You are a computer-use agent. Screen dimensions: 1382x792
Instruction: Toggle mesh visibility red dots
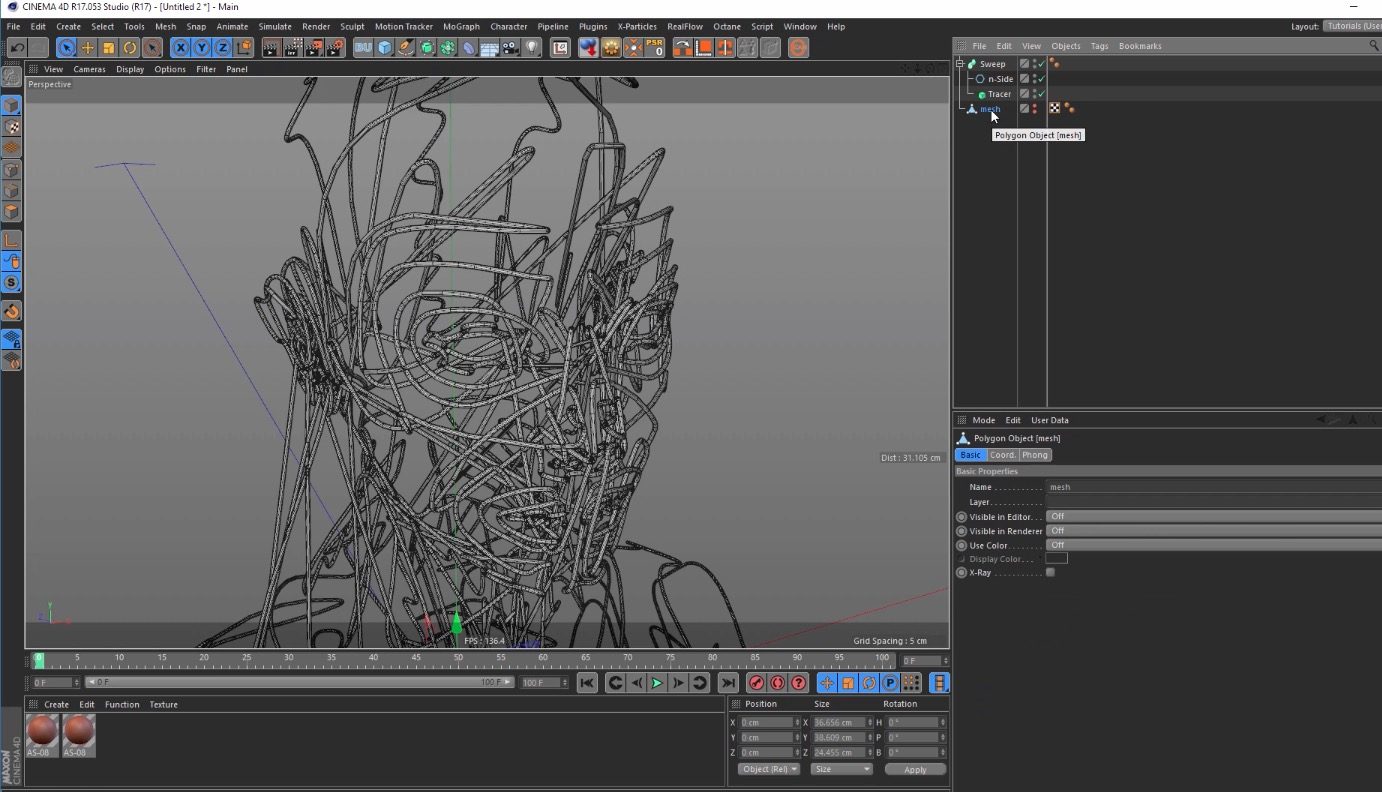point(1034,109)
